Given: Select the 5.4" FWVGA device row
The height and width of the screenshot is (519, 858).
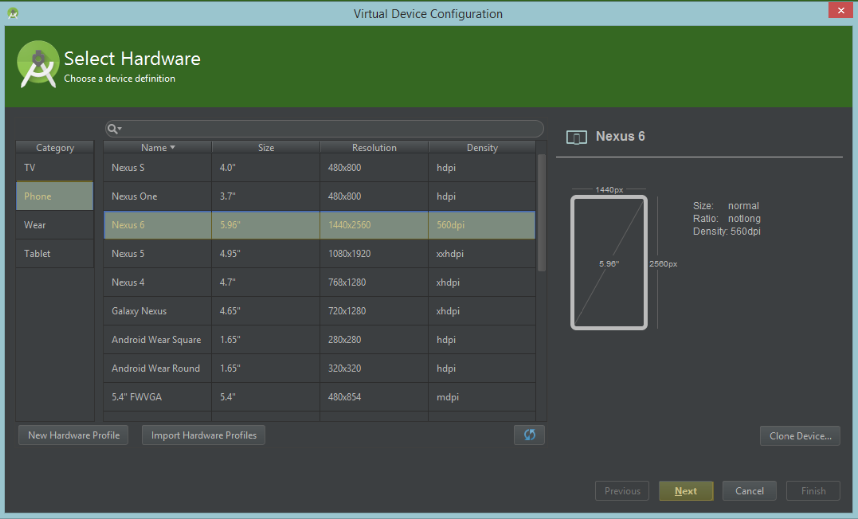Looking at the screenshot, I should [320, 397].
